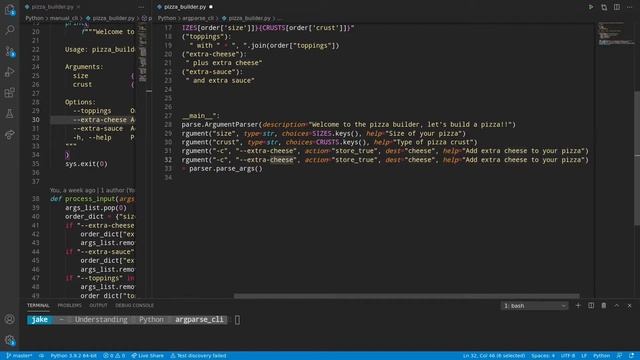Open the Source Control view
Screen dimensions: 640x360
(9, 51)
